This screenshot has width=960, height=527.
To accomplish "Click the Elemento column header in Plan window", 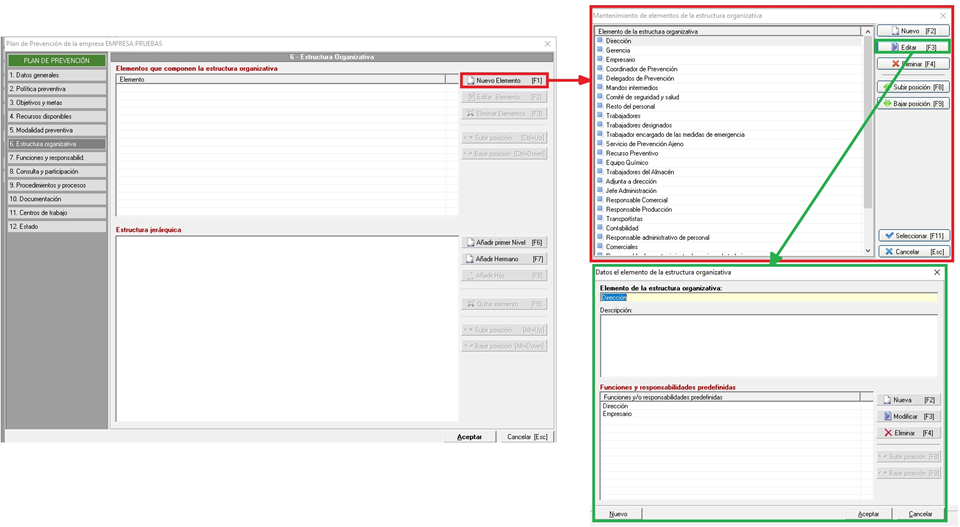I will [x=281, y=80].
